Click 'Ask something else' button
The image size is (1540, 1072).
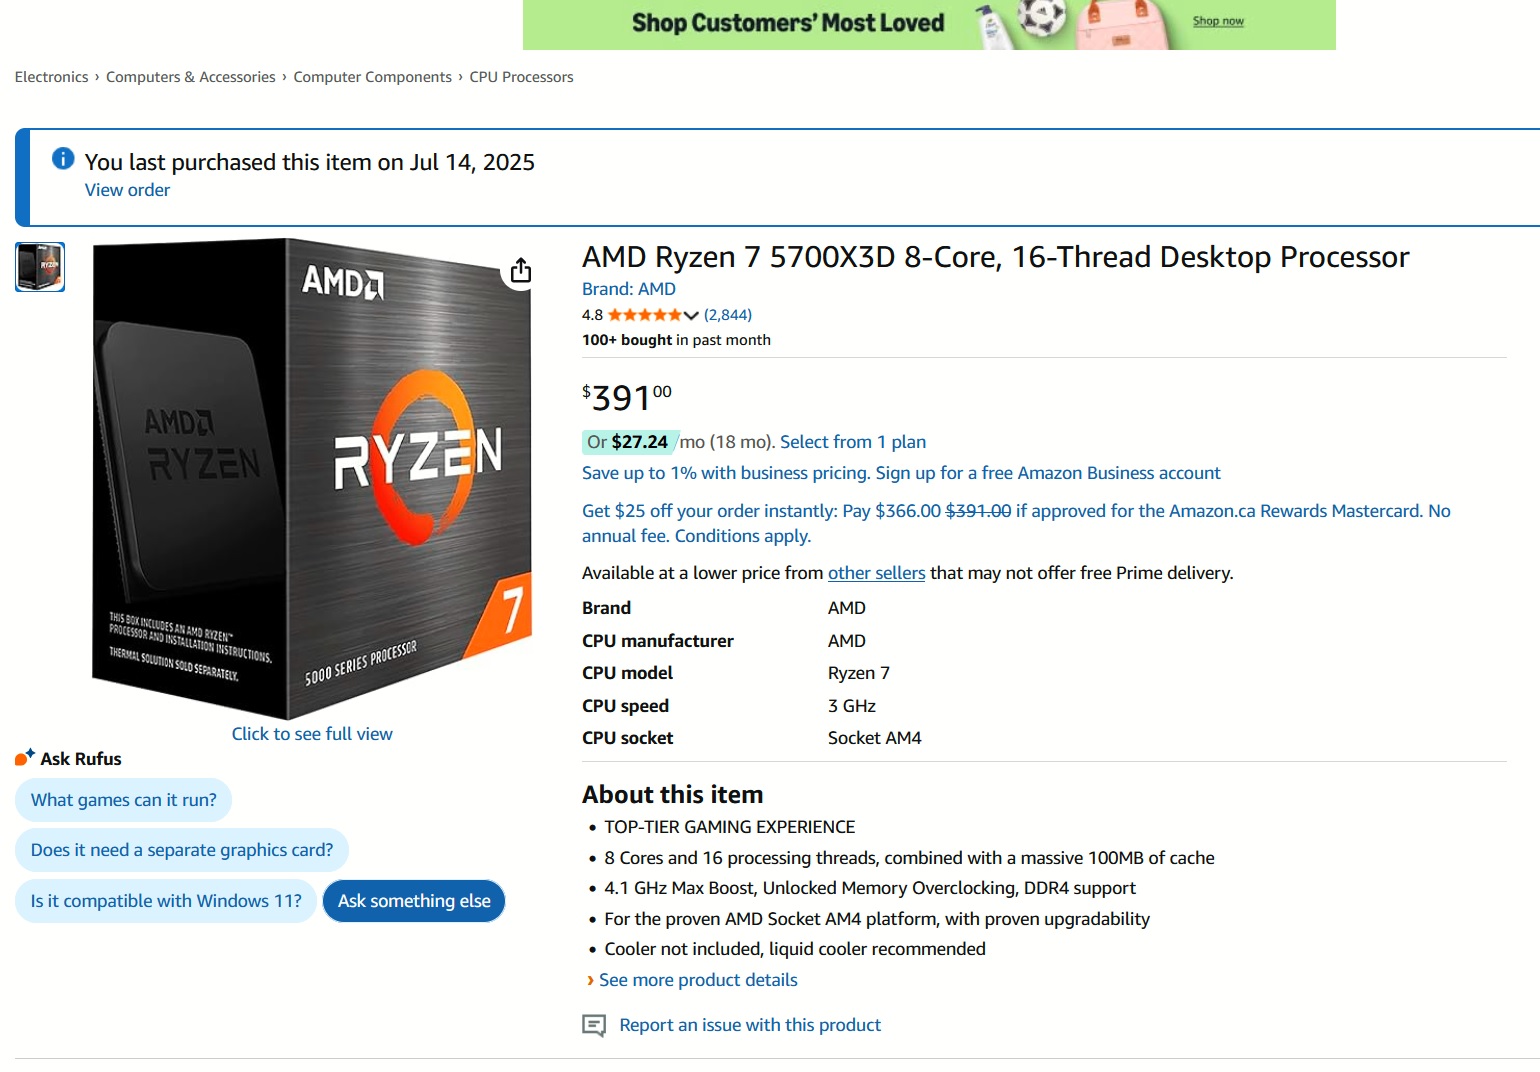414,901
